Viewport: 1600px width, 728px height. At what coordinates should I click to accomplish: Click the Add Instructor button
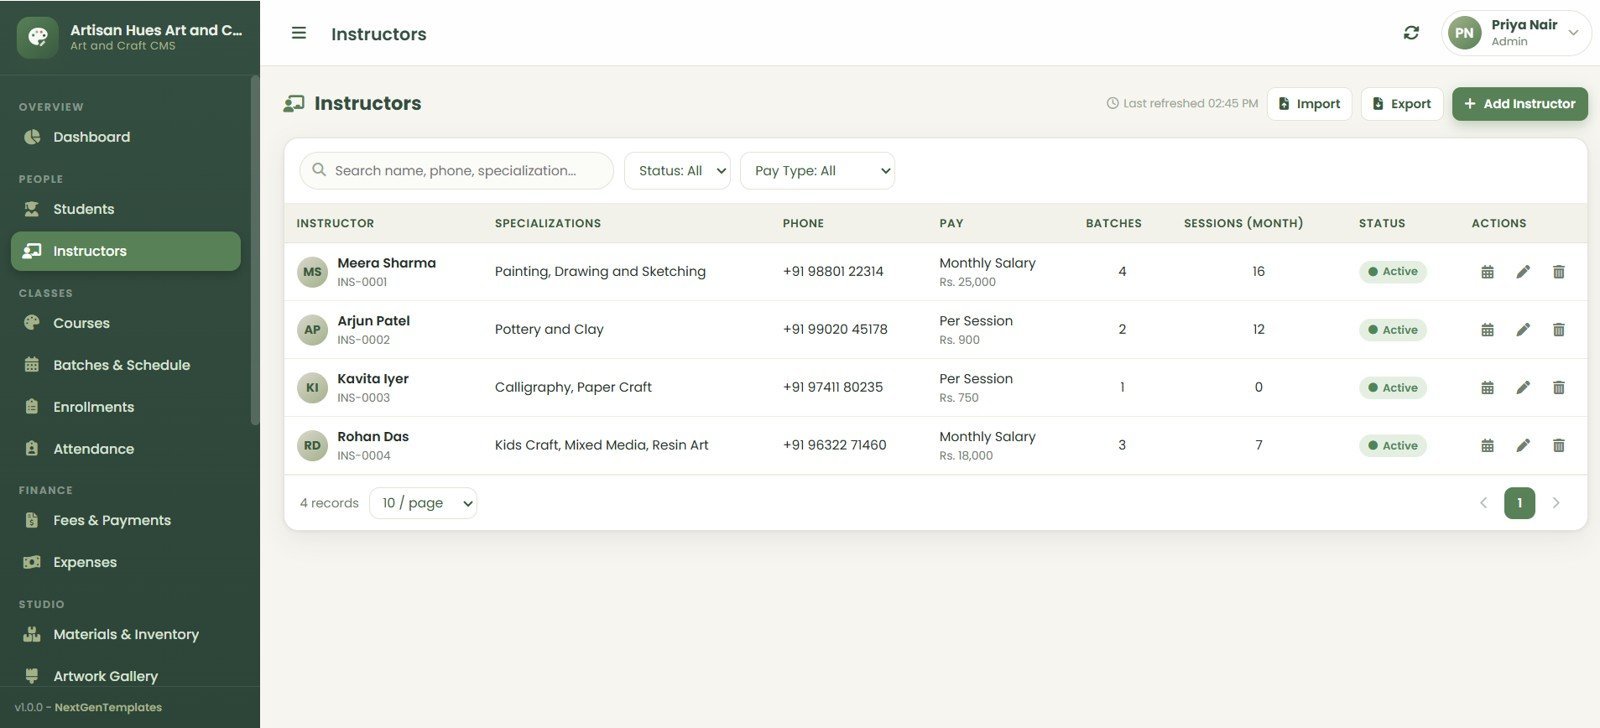(1519, 104)
